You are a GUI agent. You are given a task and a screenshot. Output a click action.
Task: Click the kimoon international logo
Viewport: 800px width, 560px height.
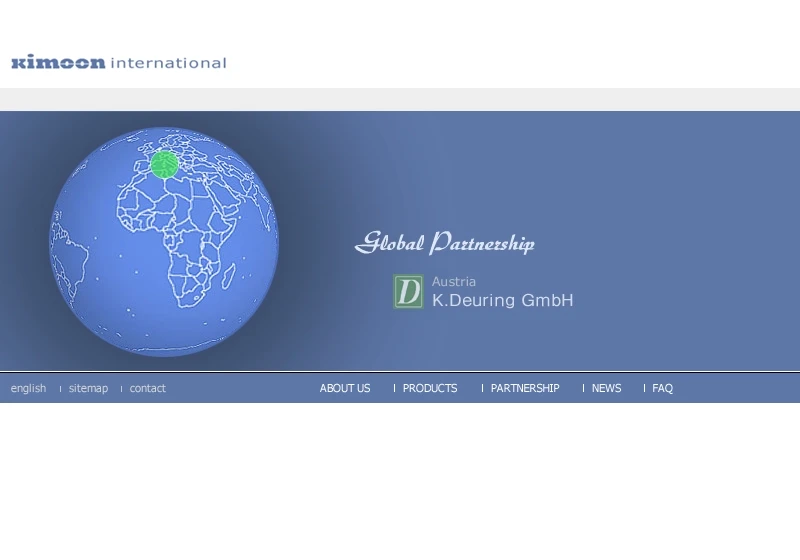tap(118, 63)
